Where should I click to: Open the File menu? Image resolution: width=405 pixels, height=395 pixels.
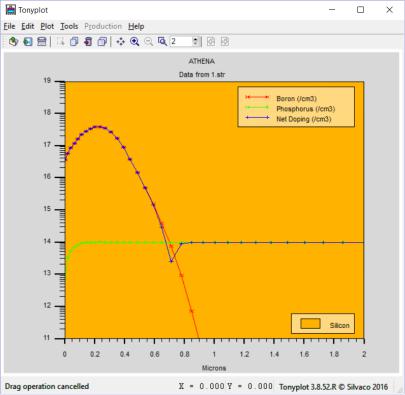9,26
